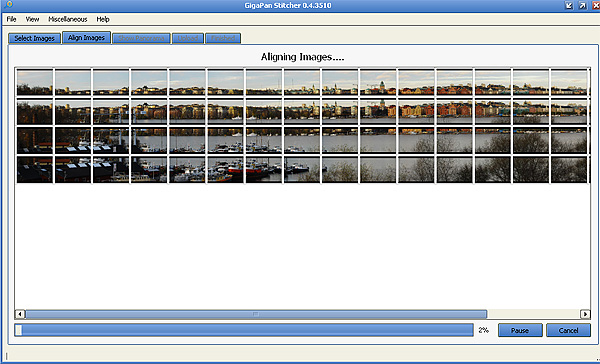
Task: Click the right arrow of the horizontal scrollbar
Action: [x=585, y=314]
